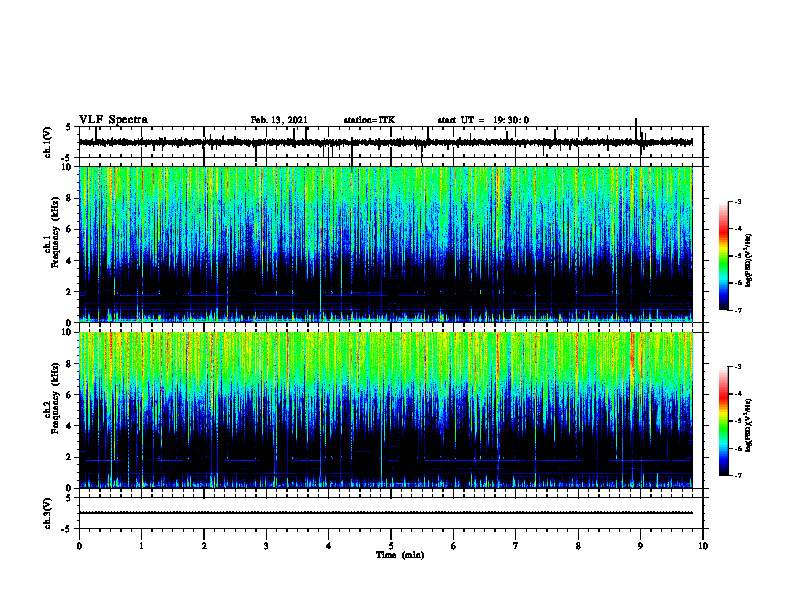Click the ch.1 colorbar log(PSD) title
Screen dimensions: 792x612
[x=749, y=261]
